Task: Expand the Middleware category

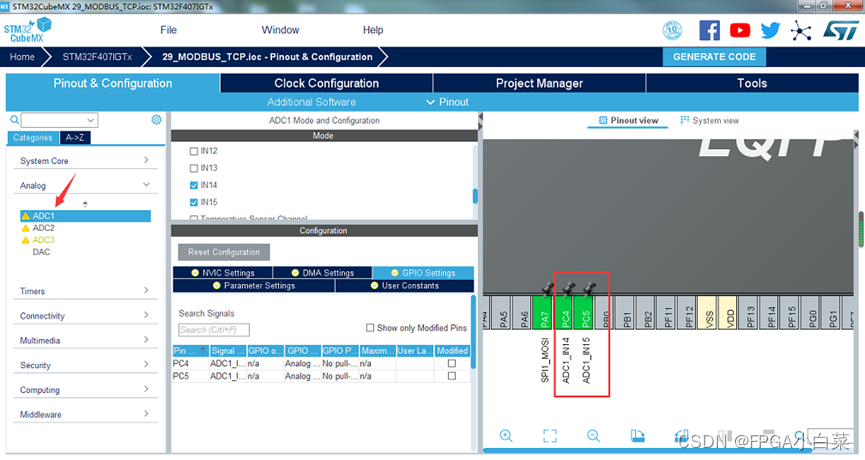Action: tap(85, 415)
